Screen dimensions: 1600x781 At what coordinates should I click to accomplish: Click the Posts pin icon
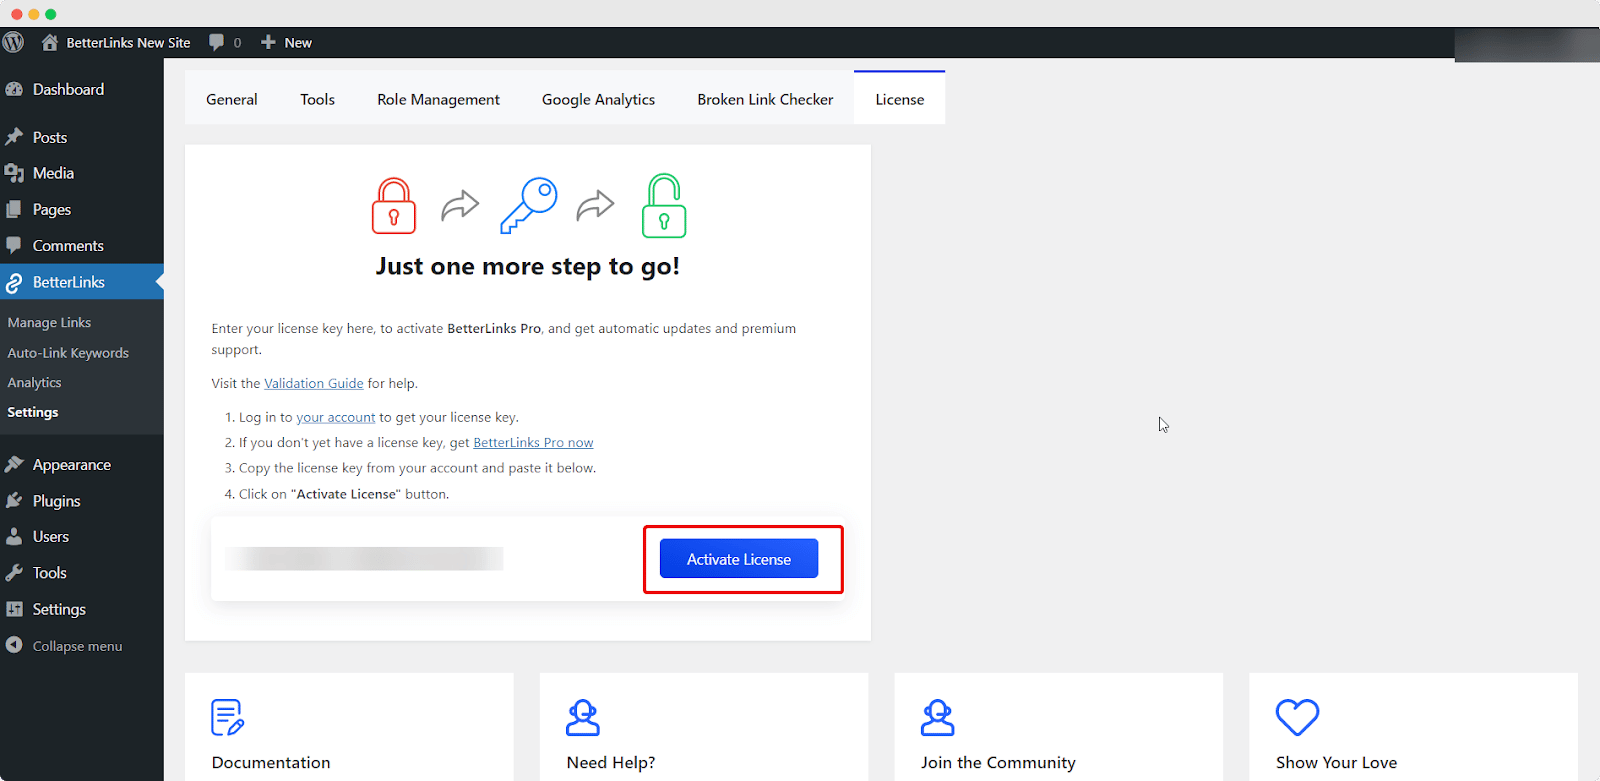[x=14, y=137]
